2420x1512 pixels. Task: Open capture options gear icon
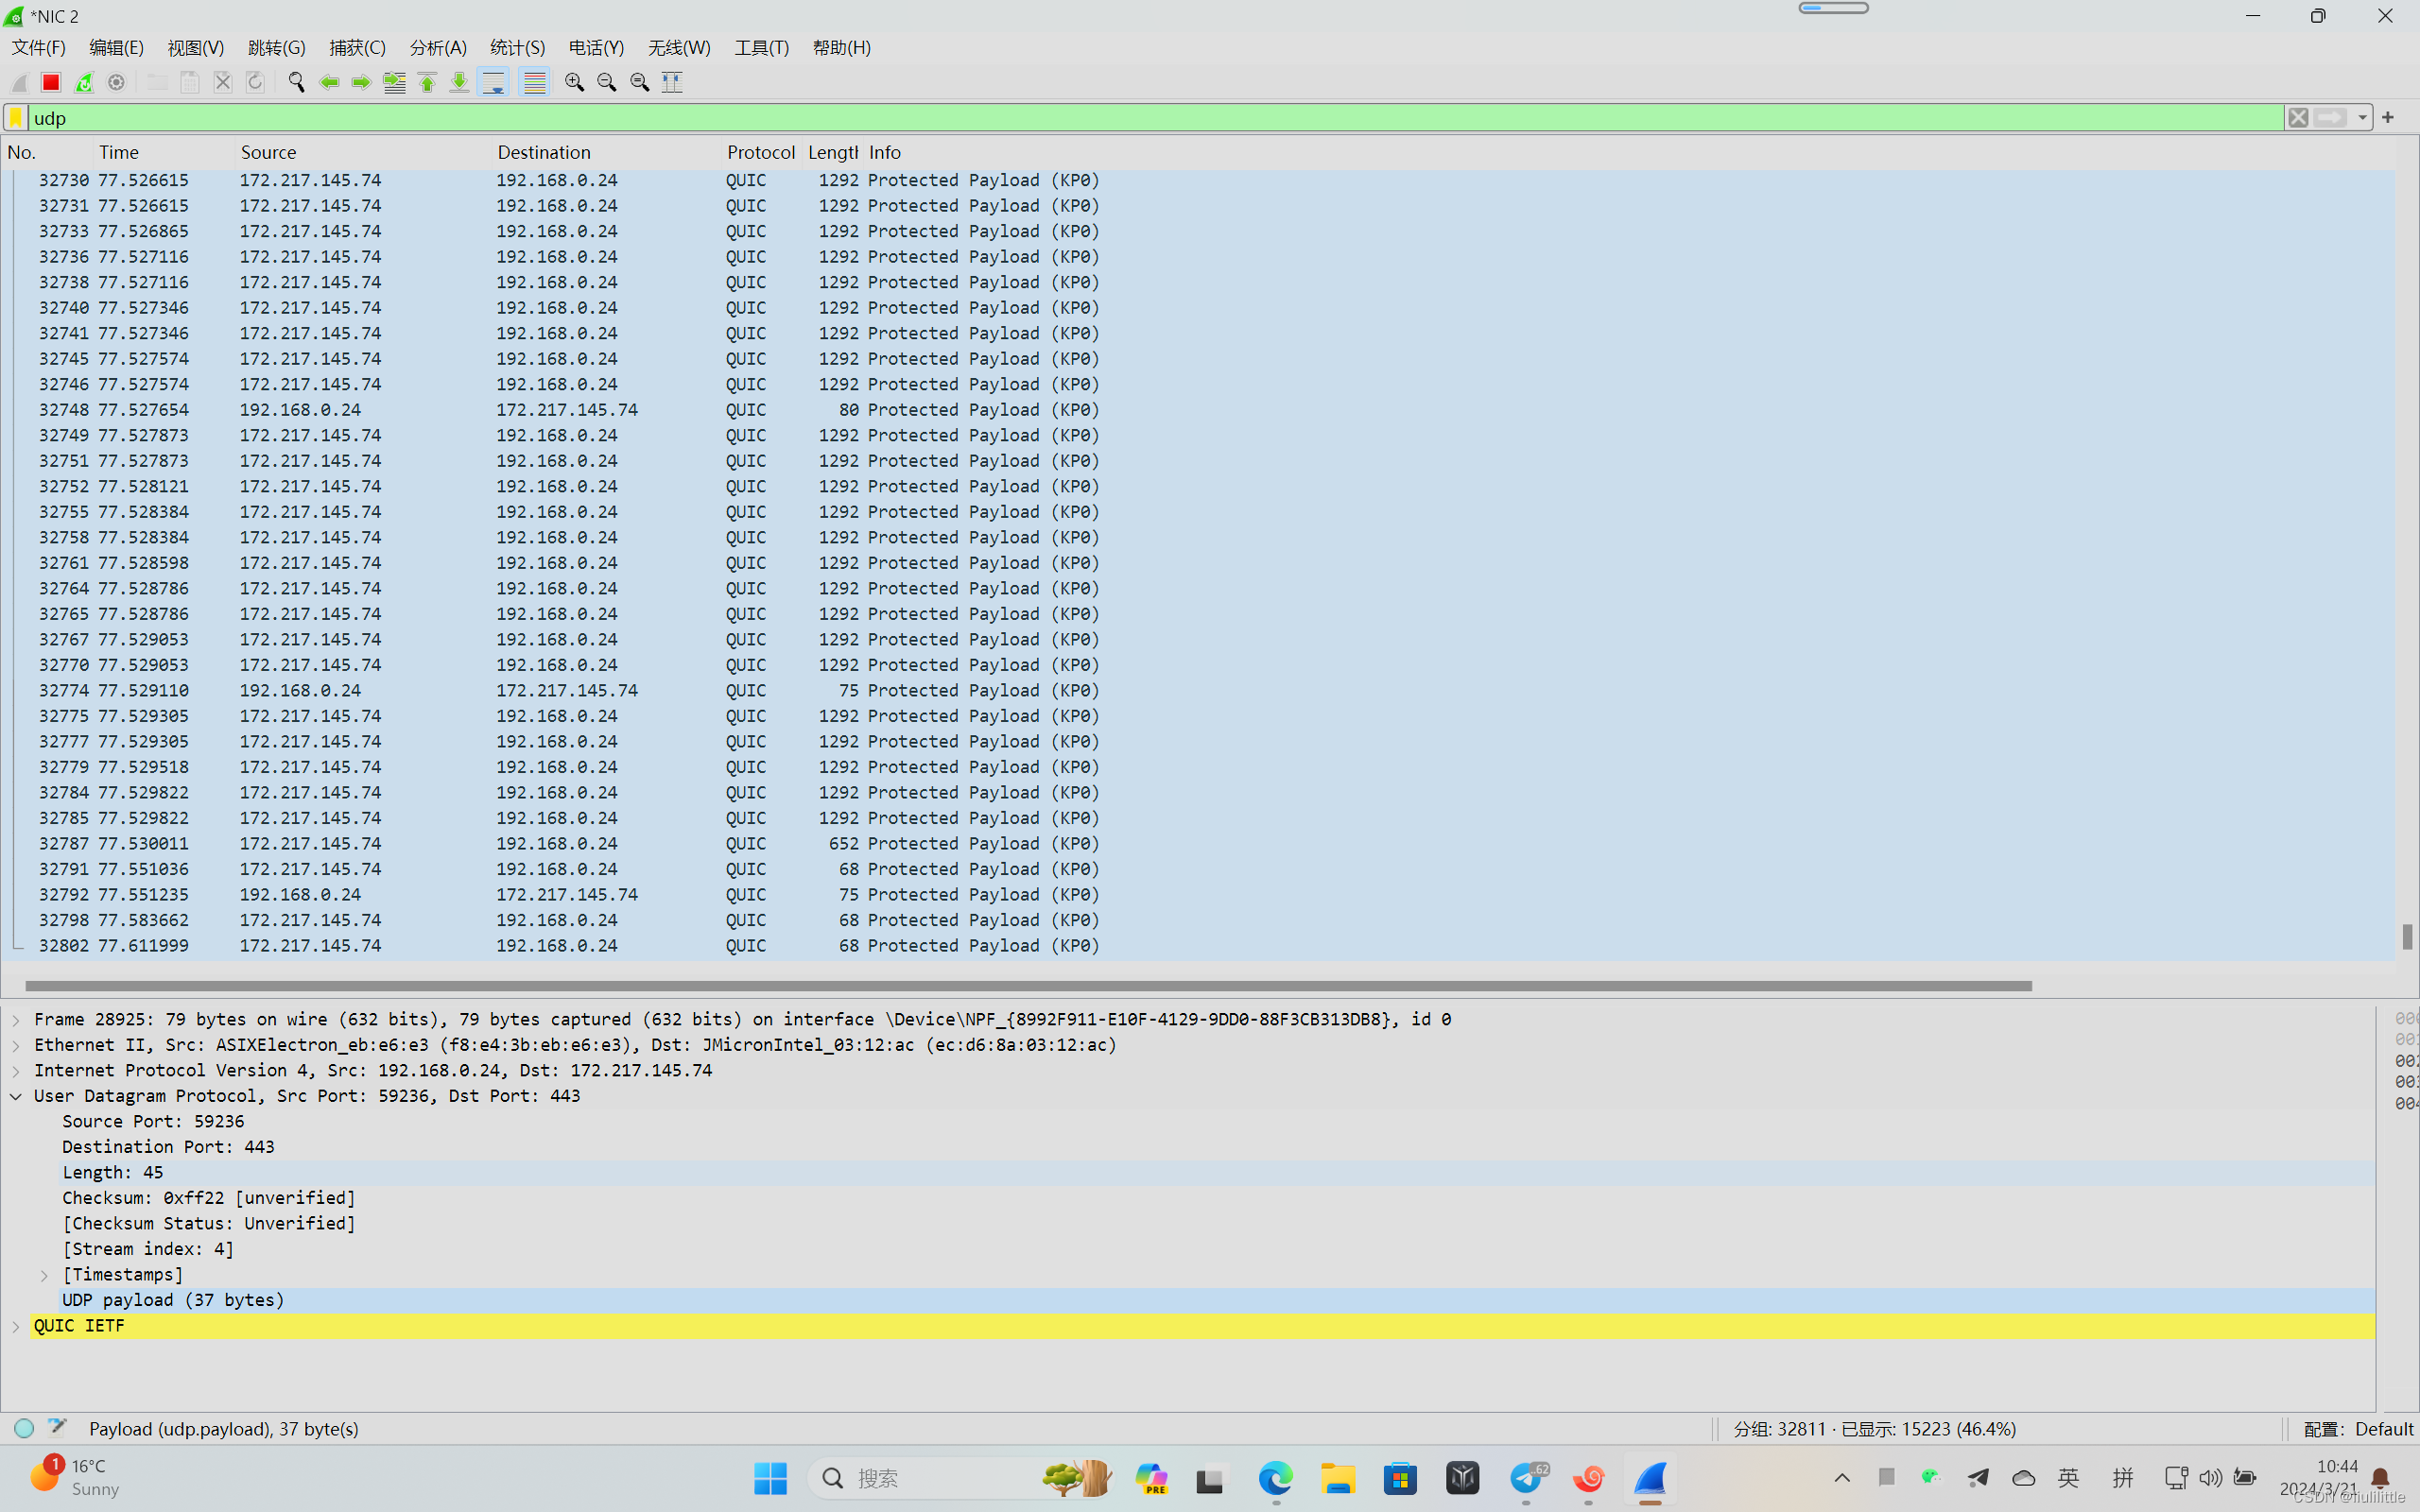(x=117, y=82)
